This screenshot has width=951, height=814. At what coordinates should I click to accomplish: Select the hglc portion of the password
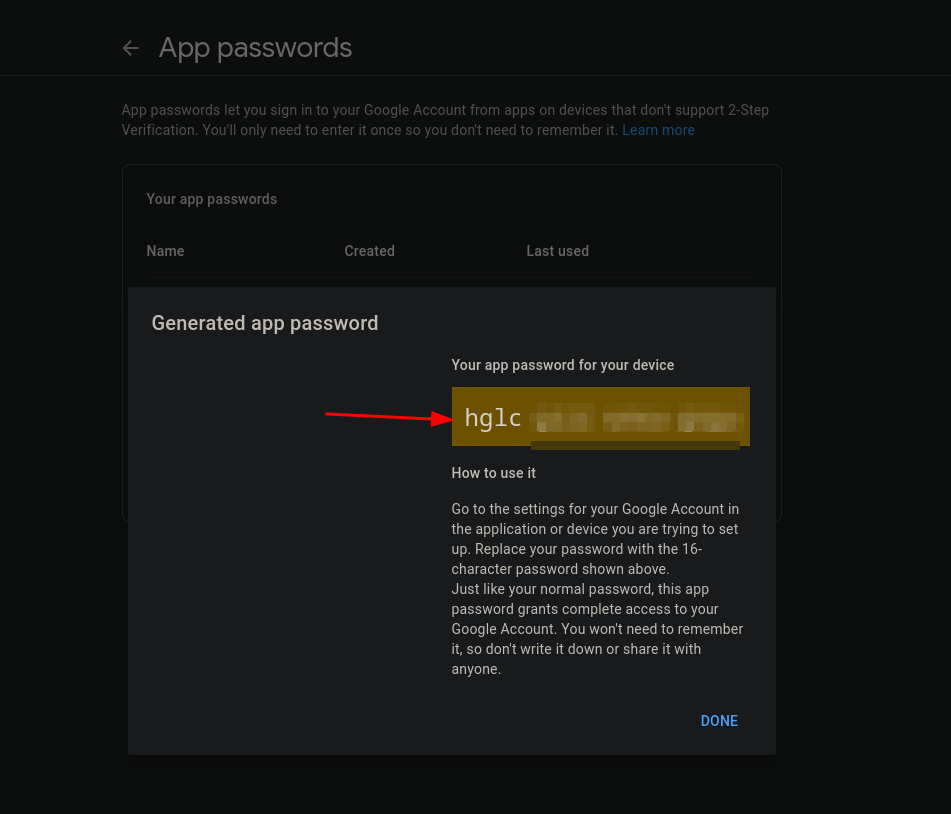(492, 417)
